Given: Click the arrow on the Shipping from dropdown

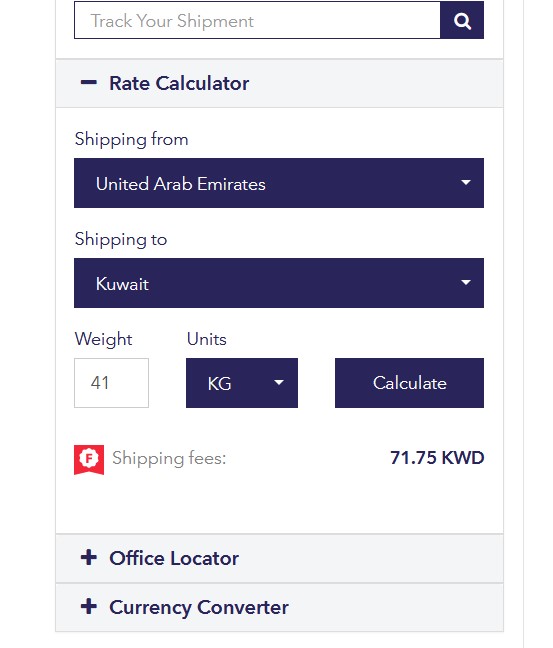Looking at the screenshot, I should (x=466, y=182).
